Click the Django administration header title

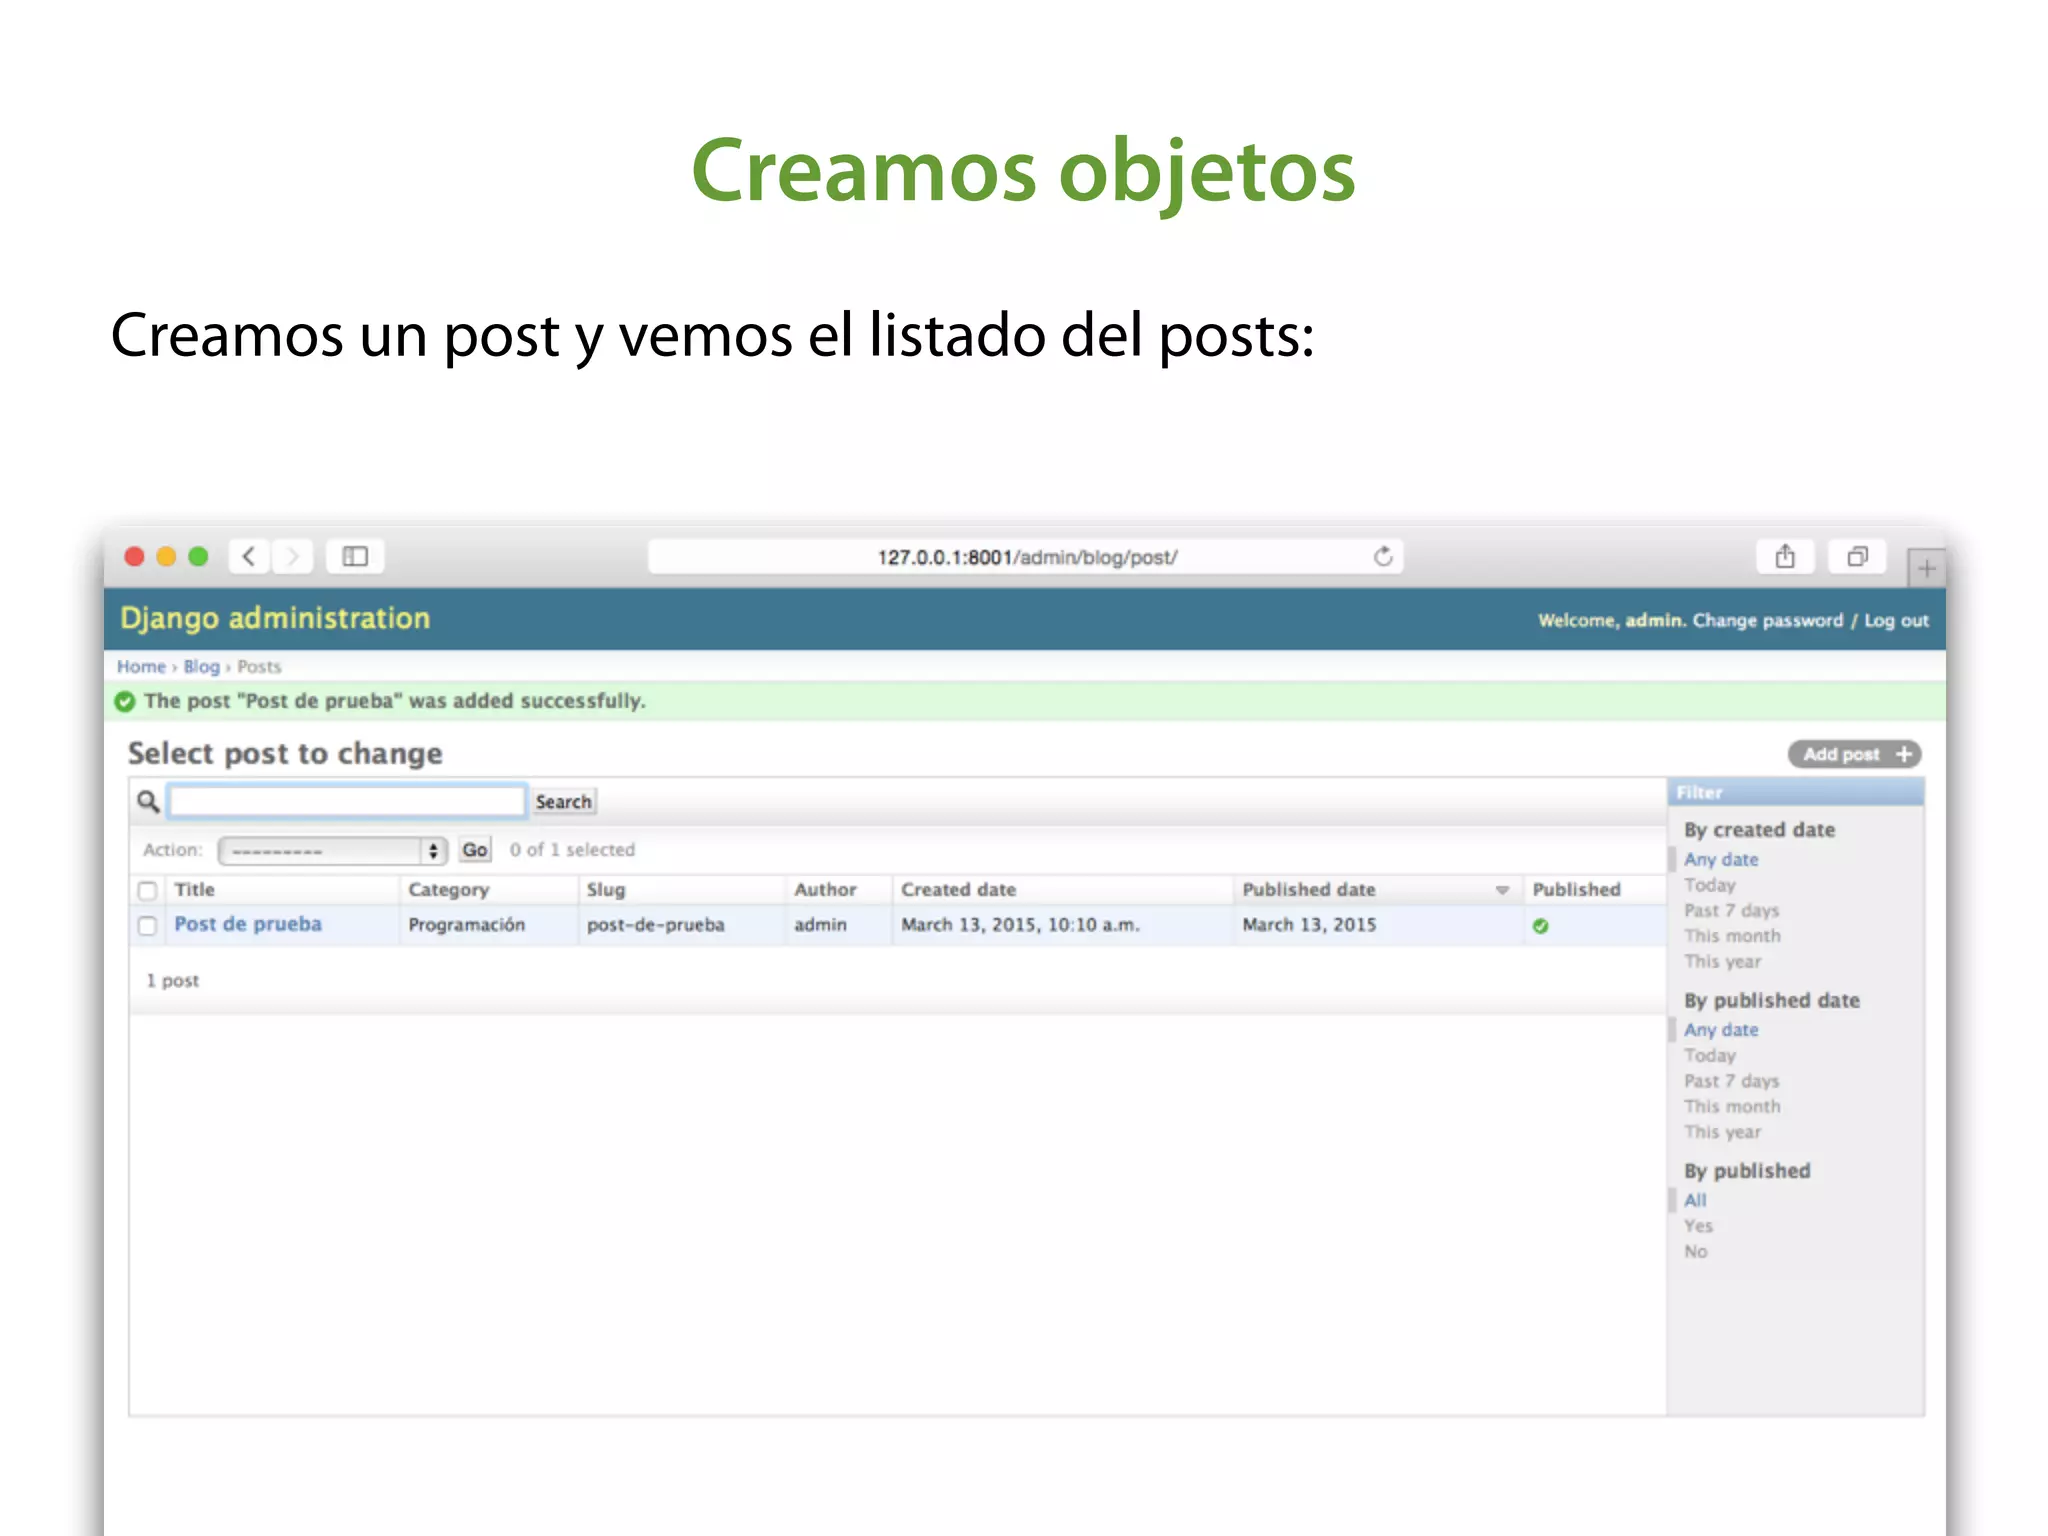tap(275, 619)
